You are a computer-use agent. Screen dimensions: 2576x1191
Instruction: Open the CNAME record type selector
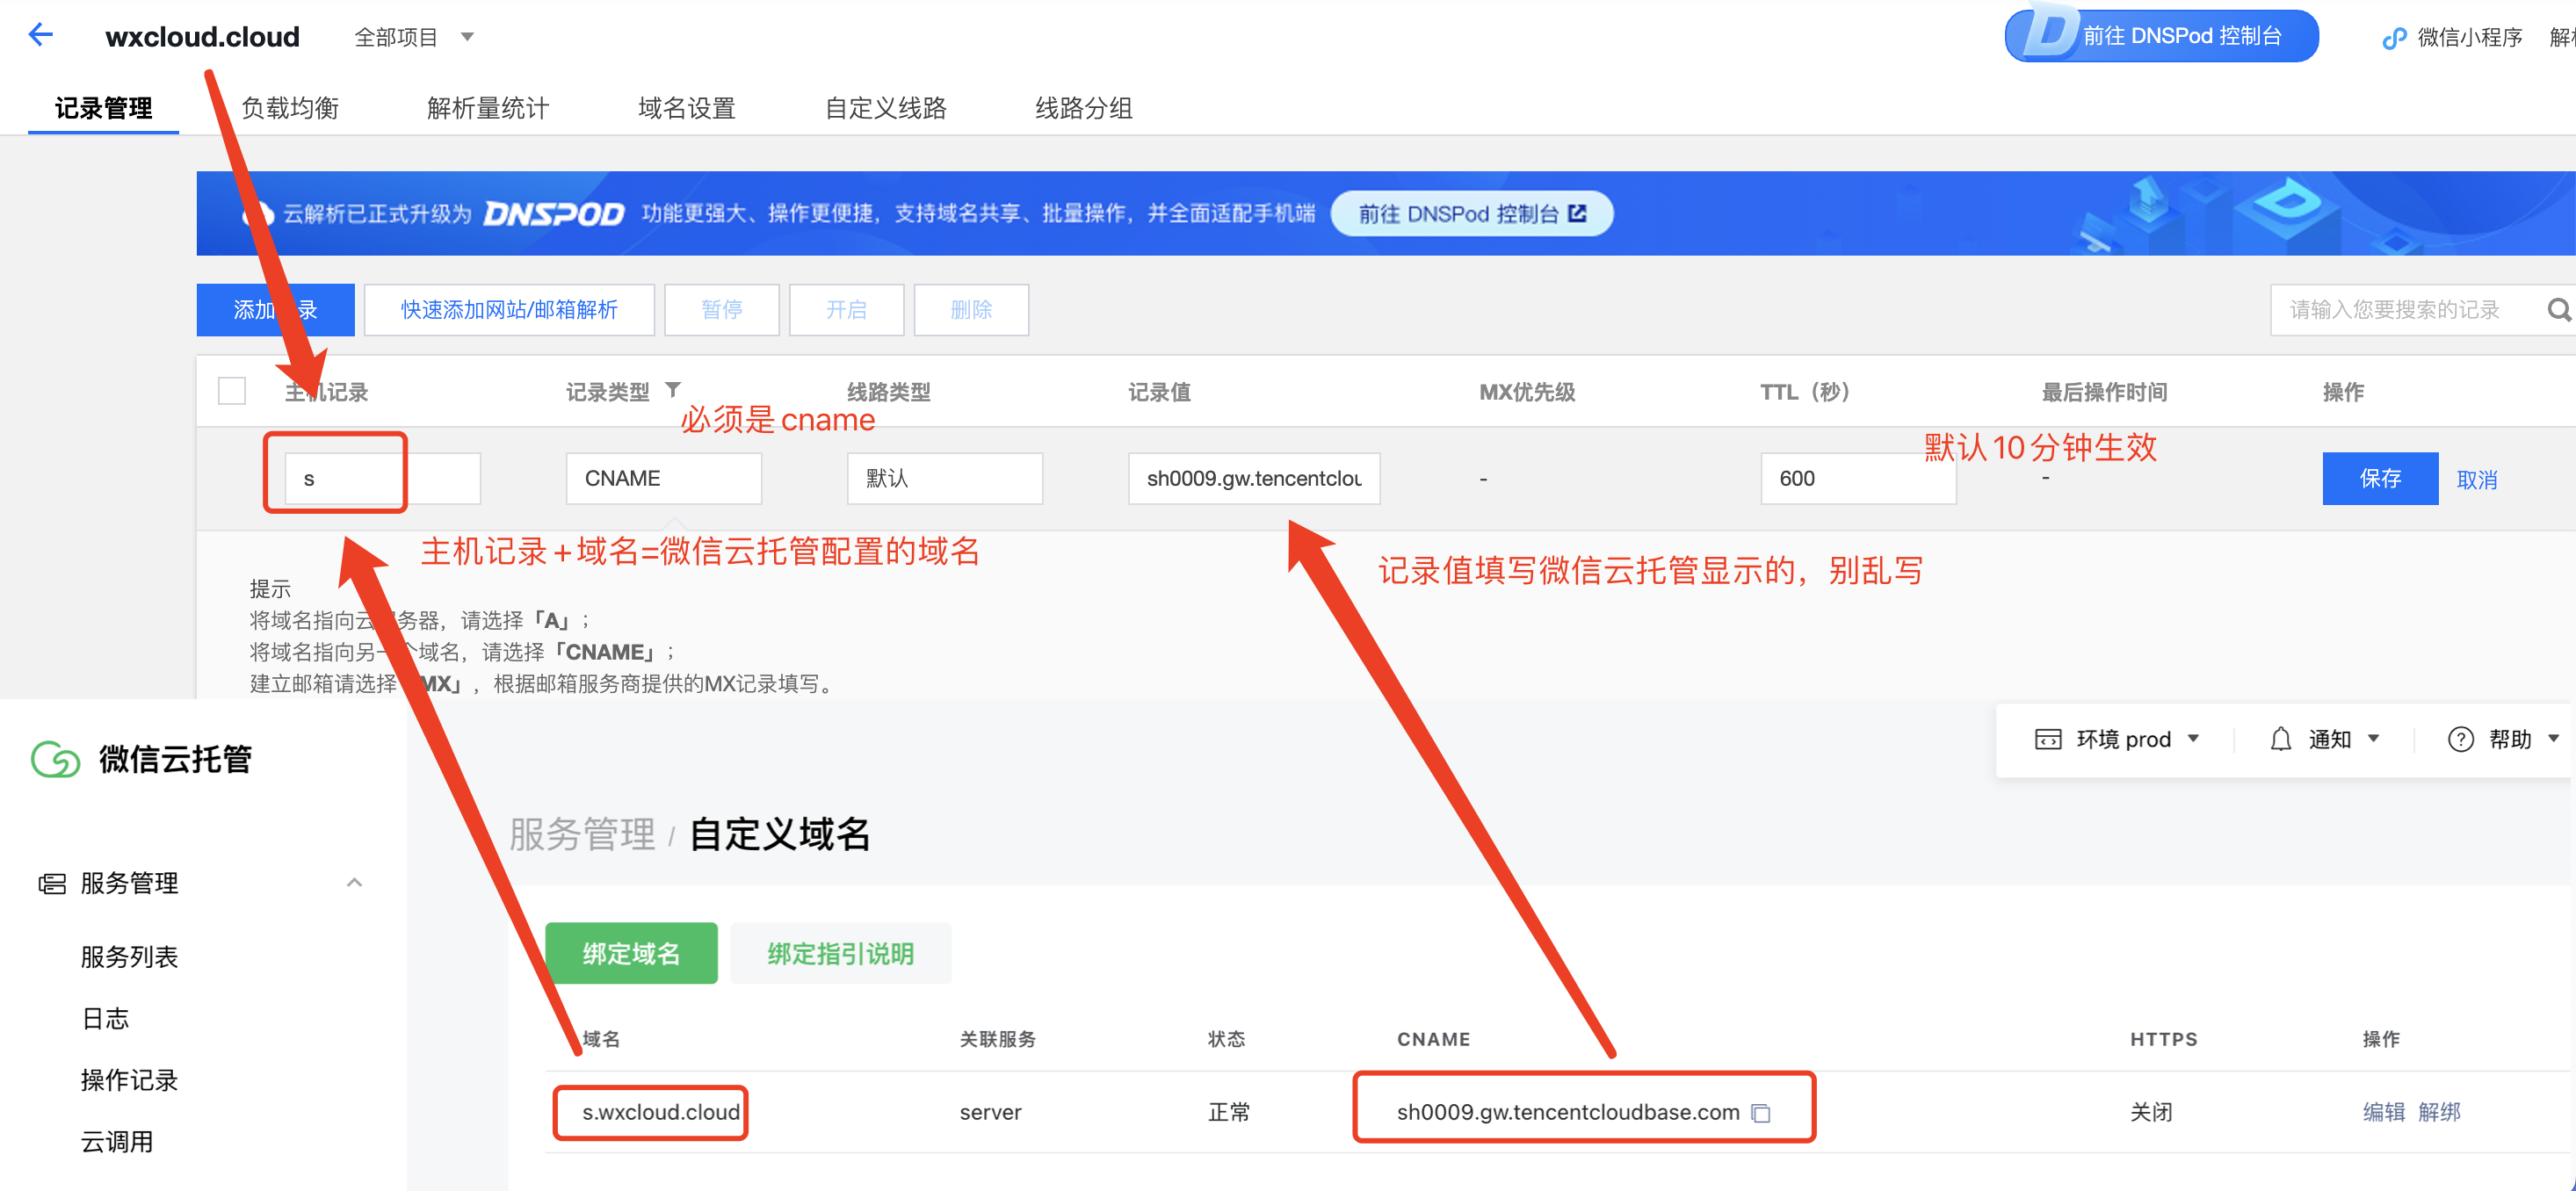click(x=663, y=478)
